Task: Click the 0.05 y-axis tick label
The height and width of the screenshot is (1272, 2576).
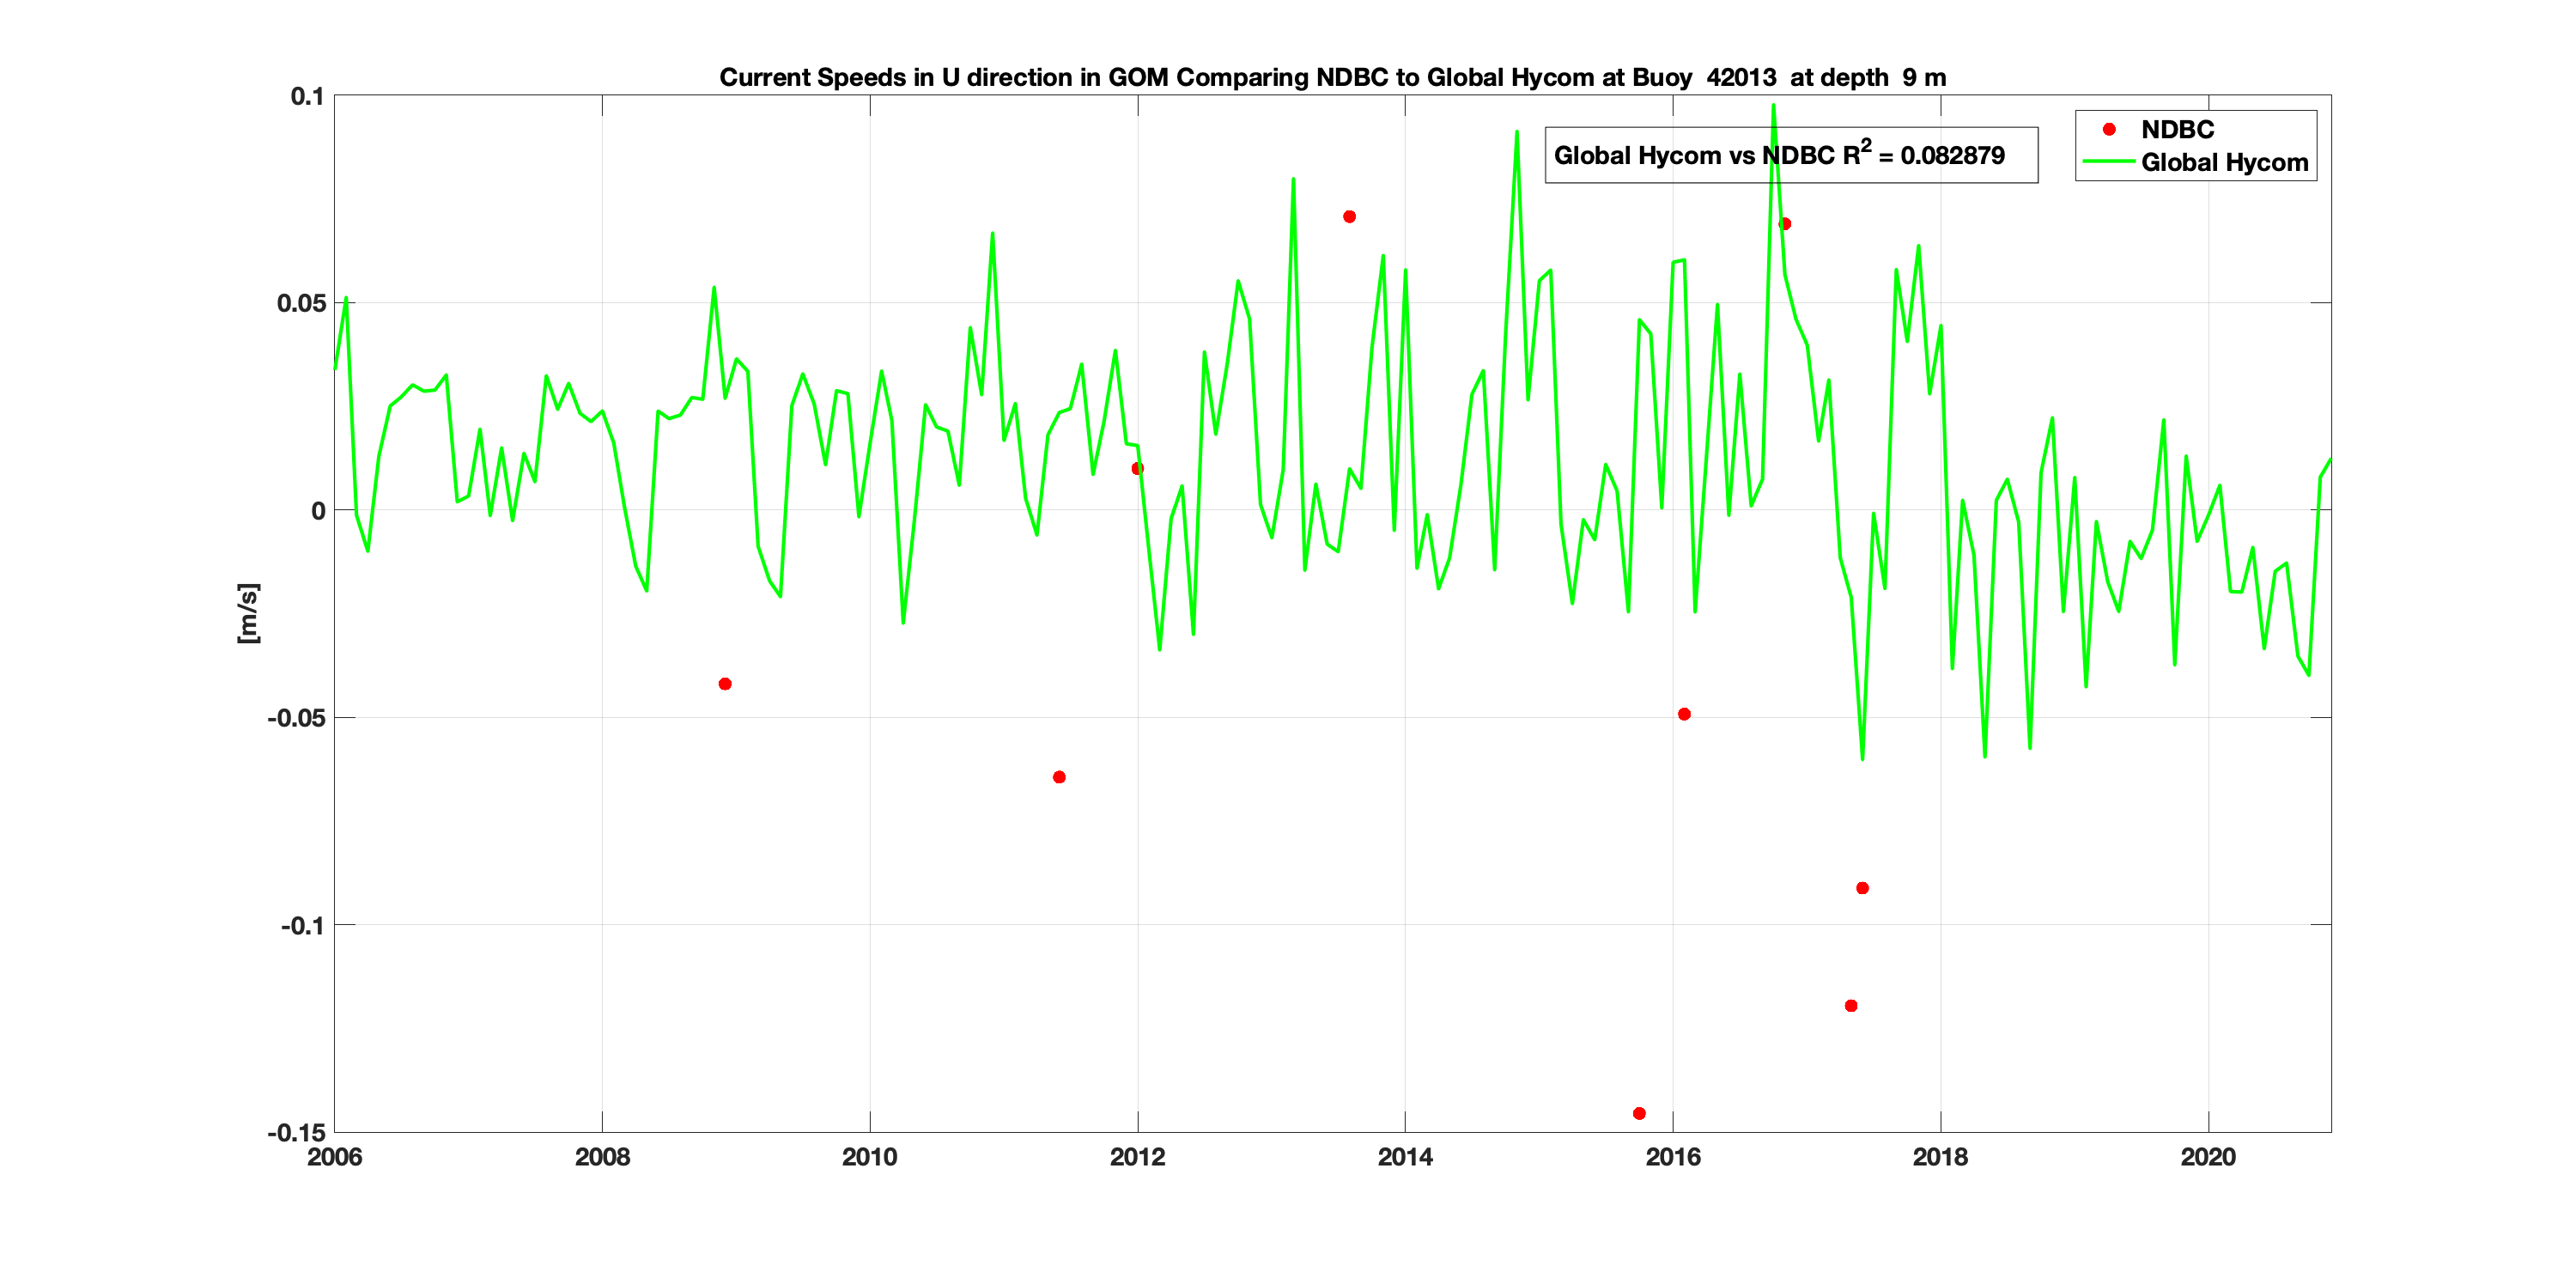Action: point(301,303)
